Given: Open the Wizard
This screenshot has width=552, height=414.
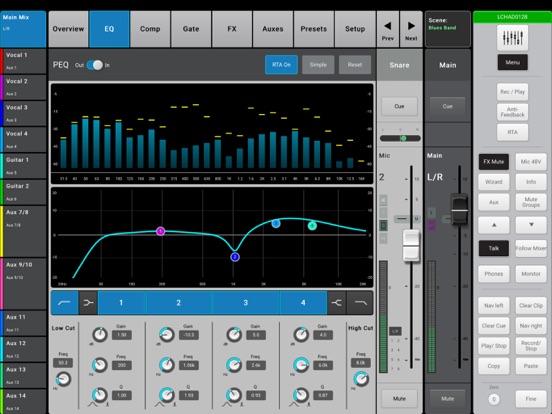Looking at the screenshot, I should pyautogui.click(x=494, y=182).
